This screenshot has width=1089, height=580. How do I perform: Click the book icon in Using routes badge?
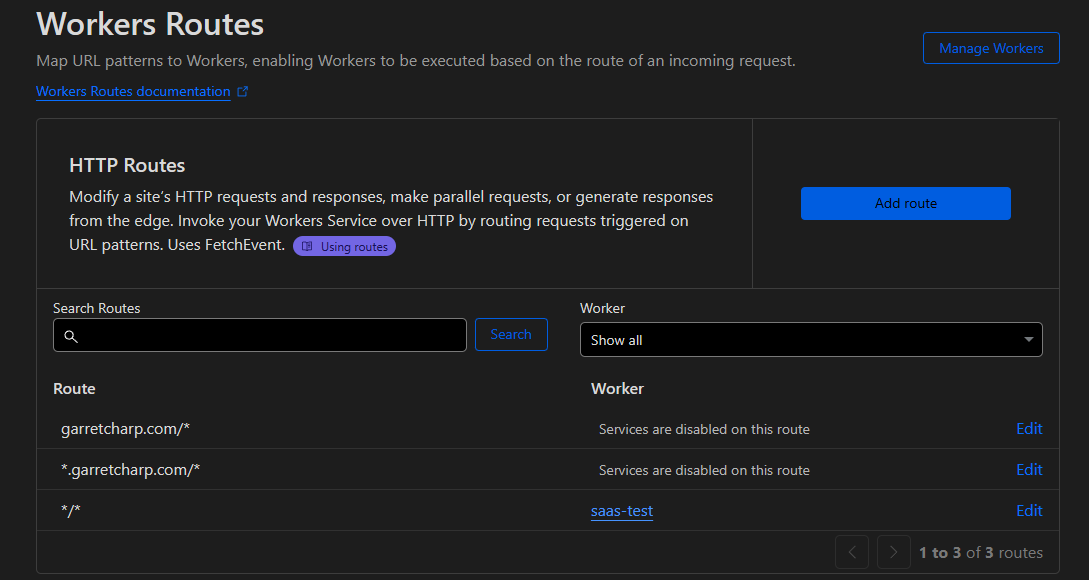(x=308, y=247)
